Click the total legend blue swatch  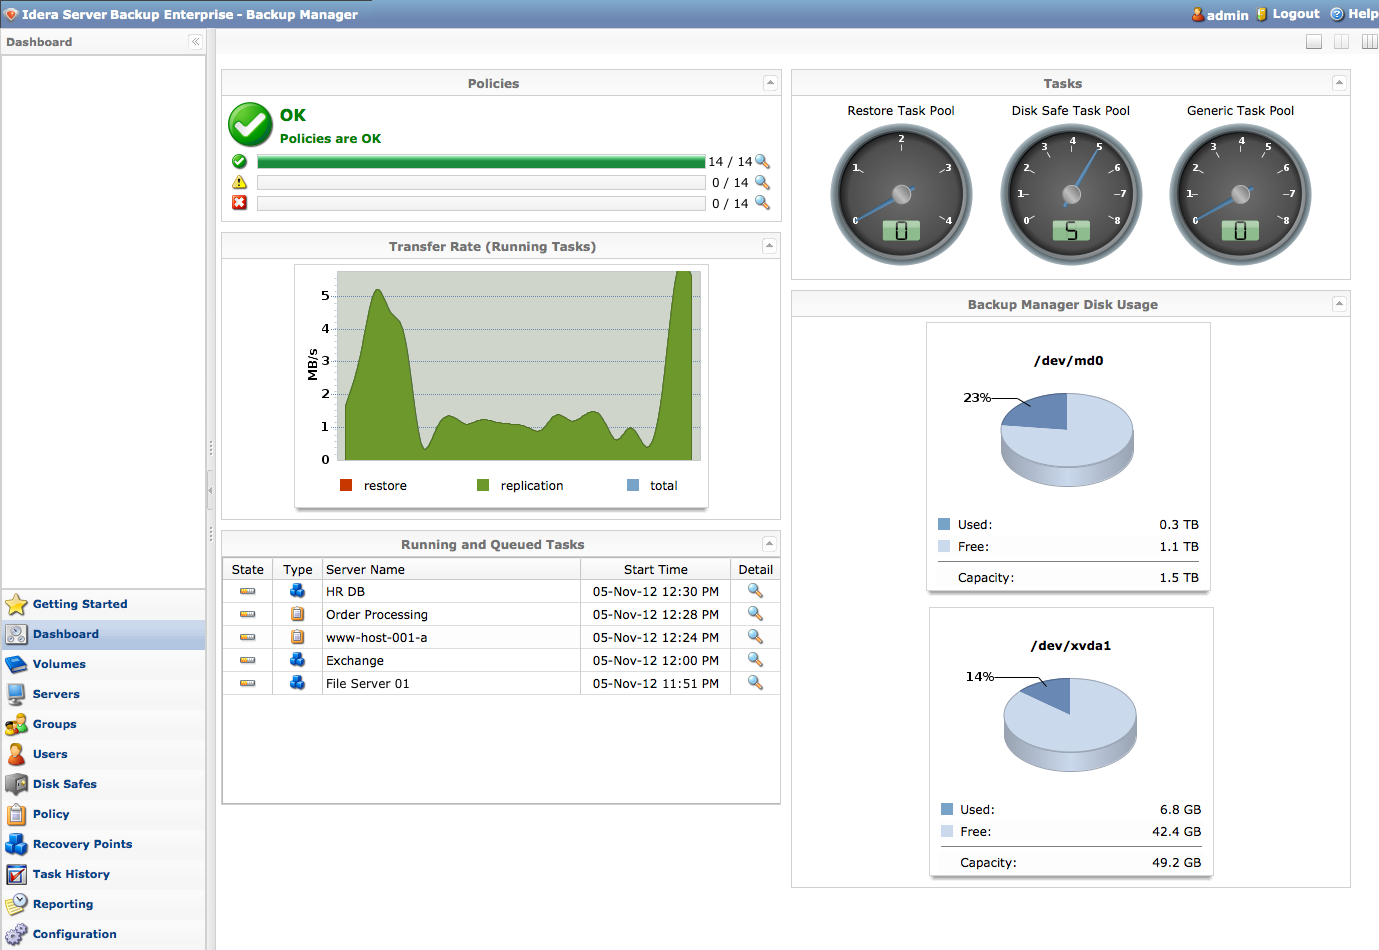click(633, 485)
